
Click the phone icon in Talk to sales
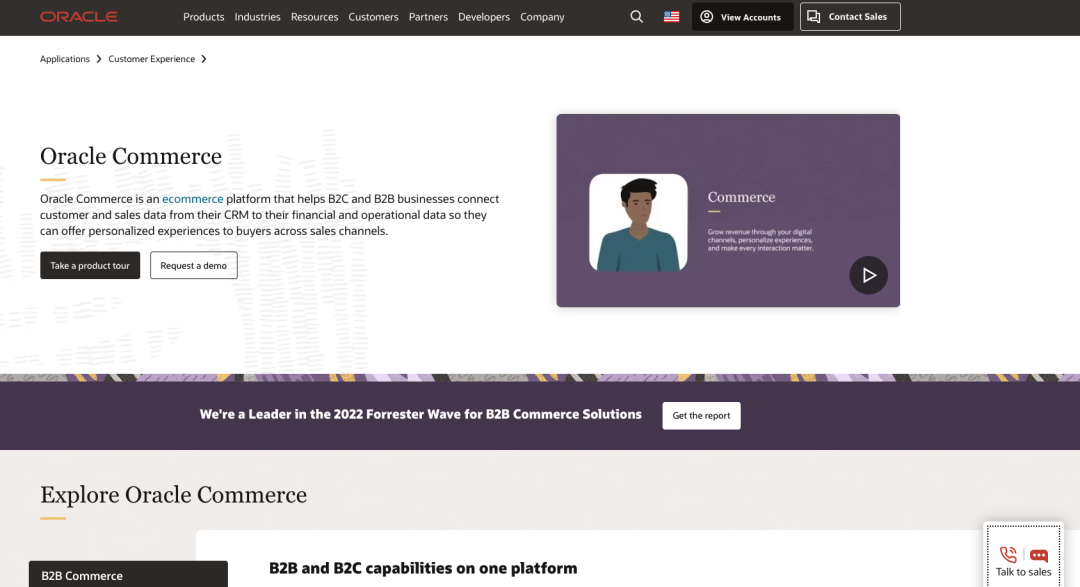click(1008, 555)
